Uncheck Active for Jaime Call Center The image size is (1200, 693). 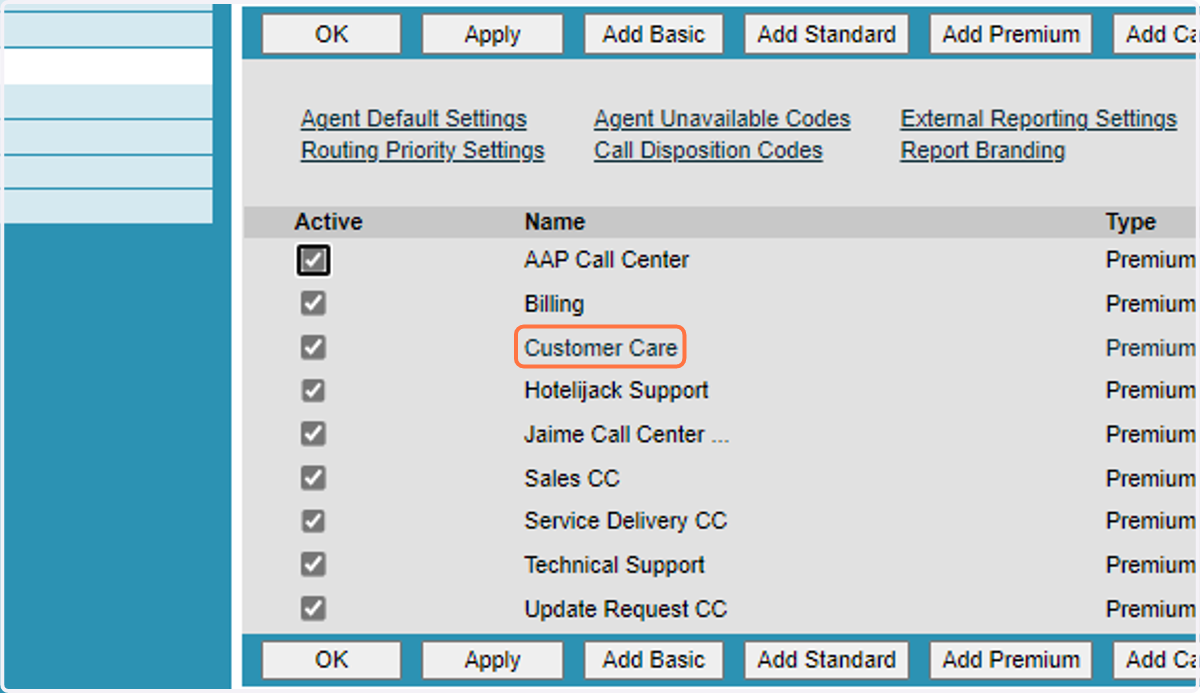point(313,434)
